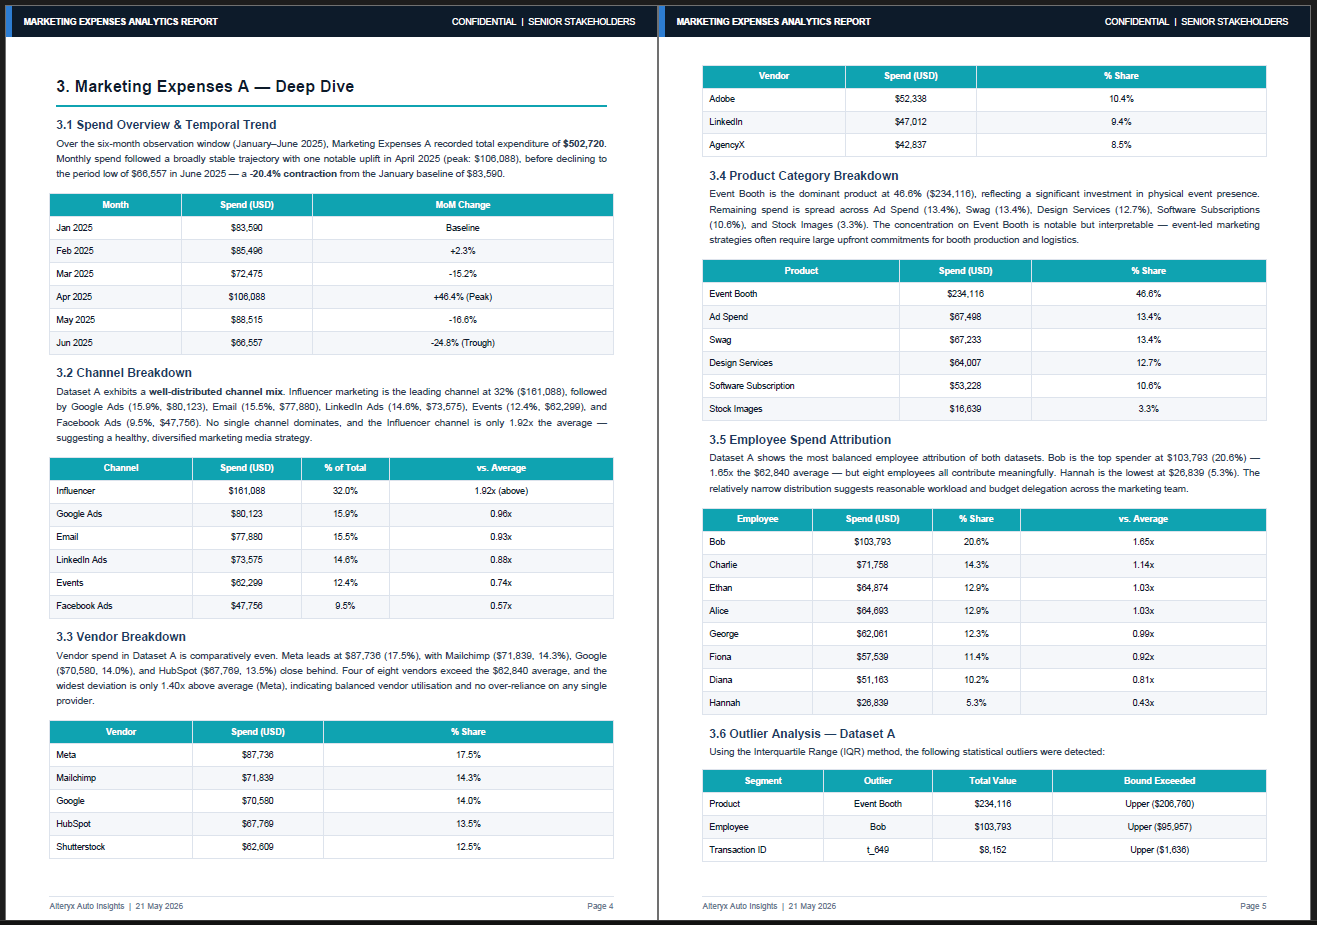Select the '$72,475' spend cell
Image resolution: width=1317 pixels, height=925 pixels.
coord(247,274)
